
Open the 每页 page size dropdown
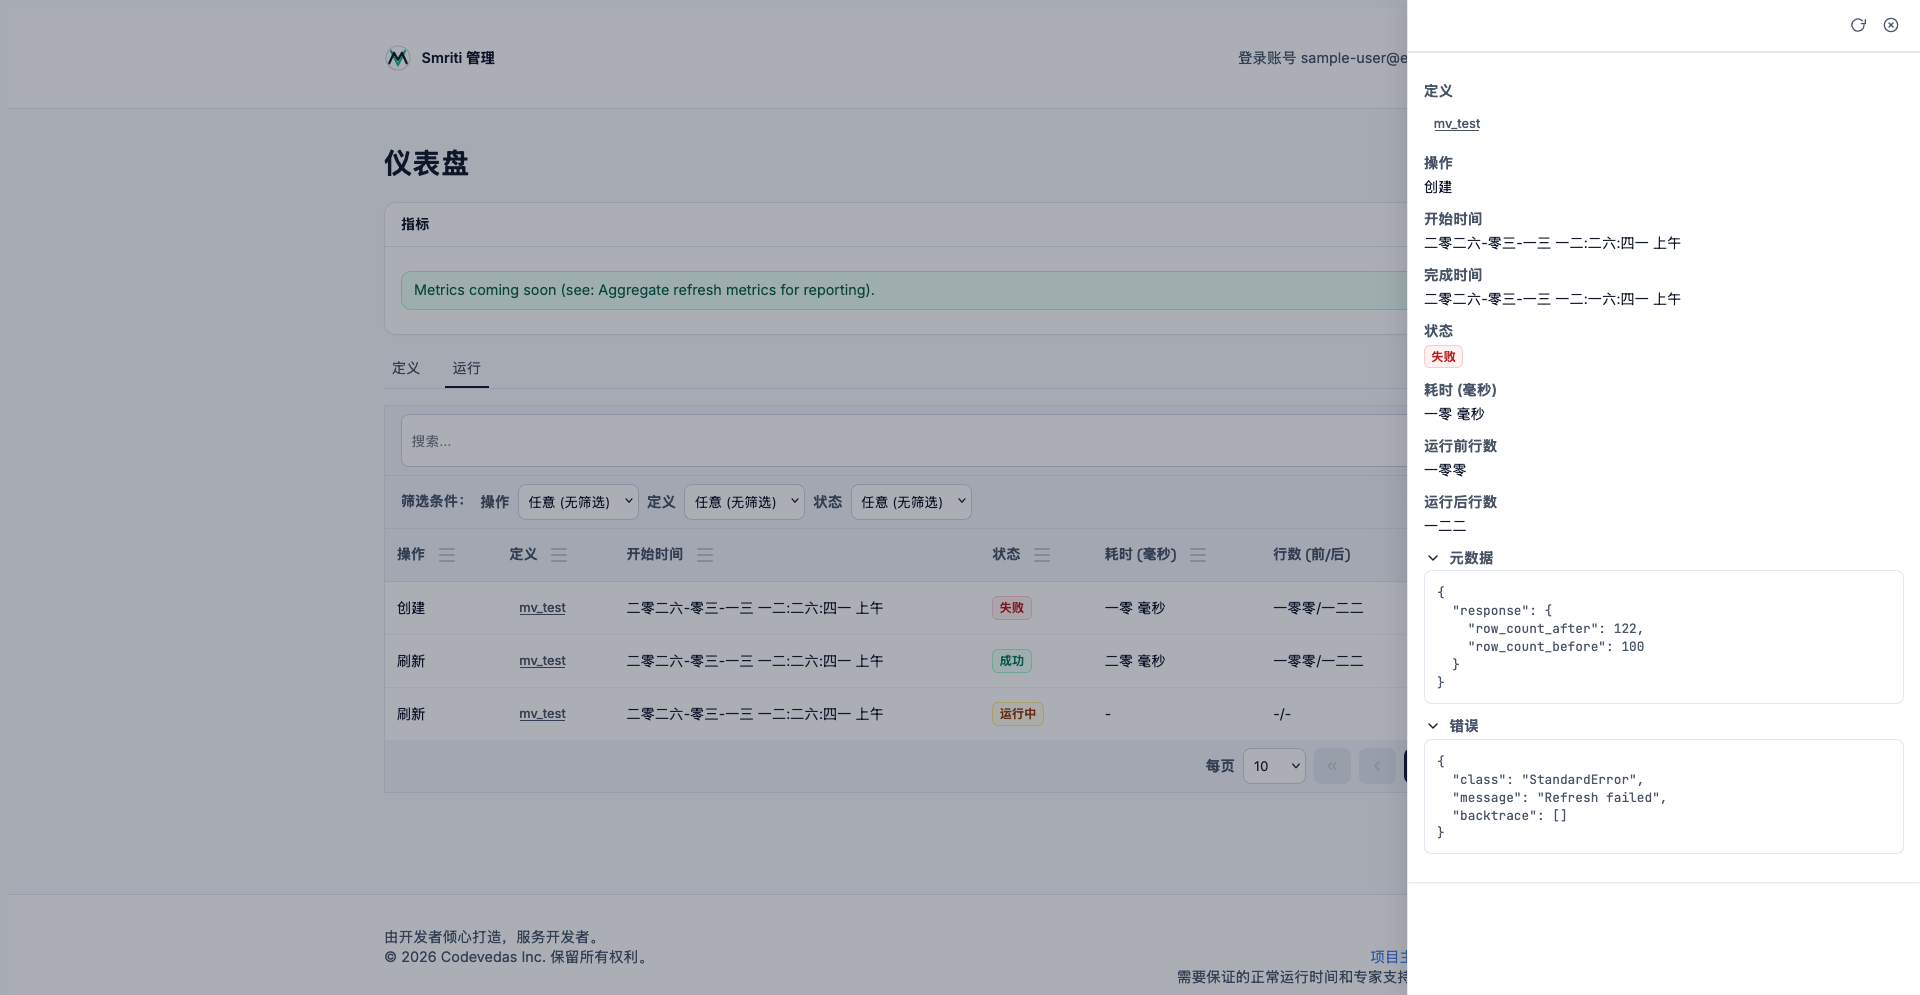tap(1274, 766)
